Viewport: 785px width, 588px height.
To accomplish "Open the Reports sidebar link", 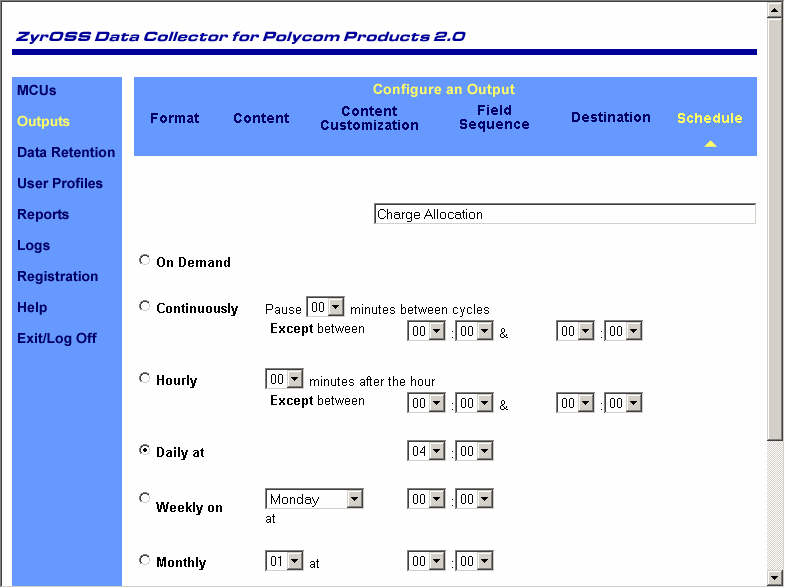I will click(43, 215).
